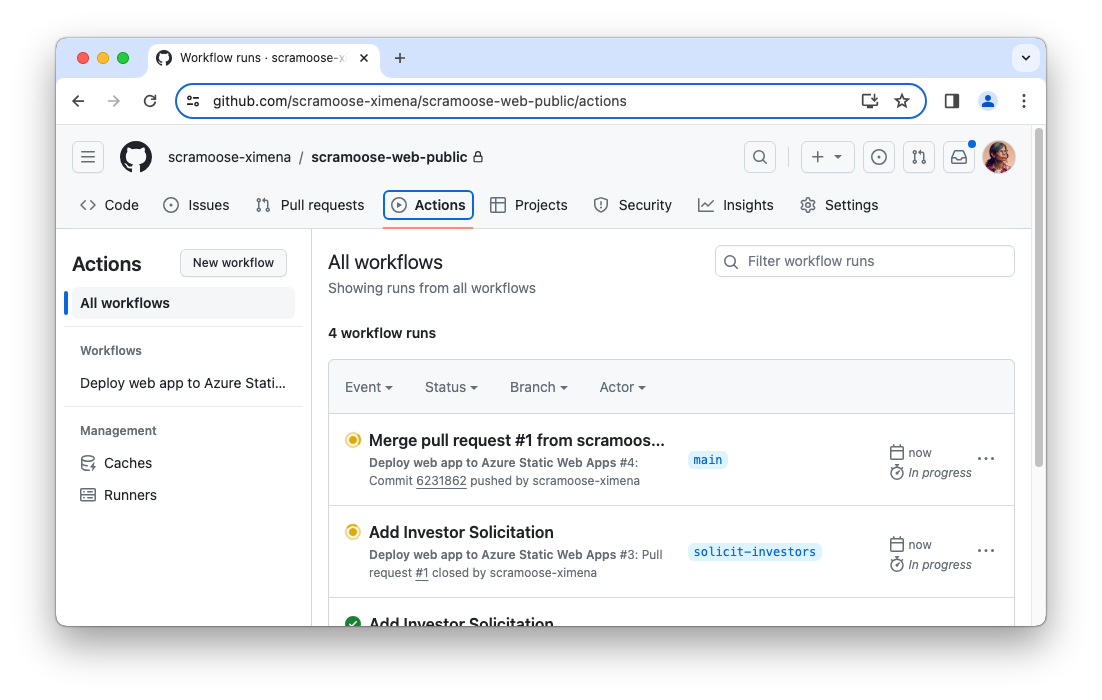
Task: Switch to the Code tab
Action: click(109, 205)
